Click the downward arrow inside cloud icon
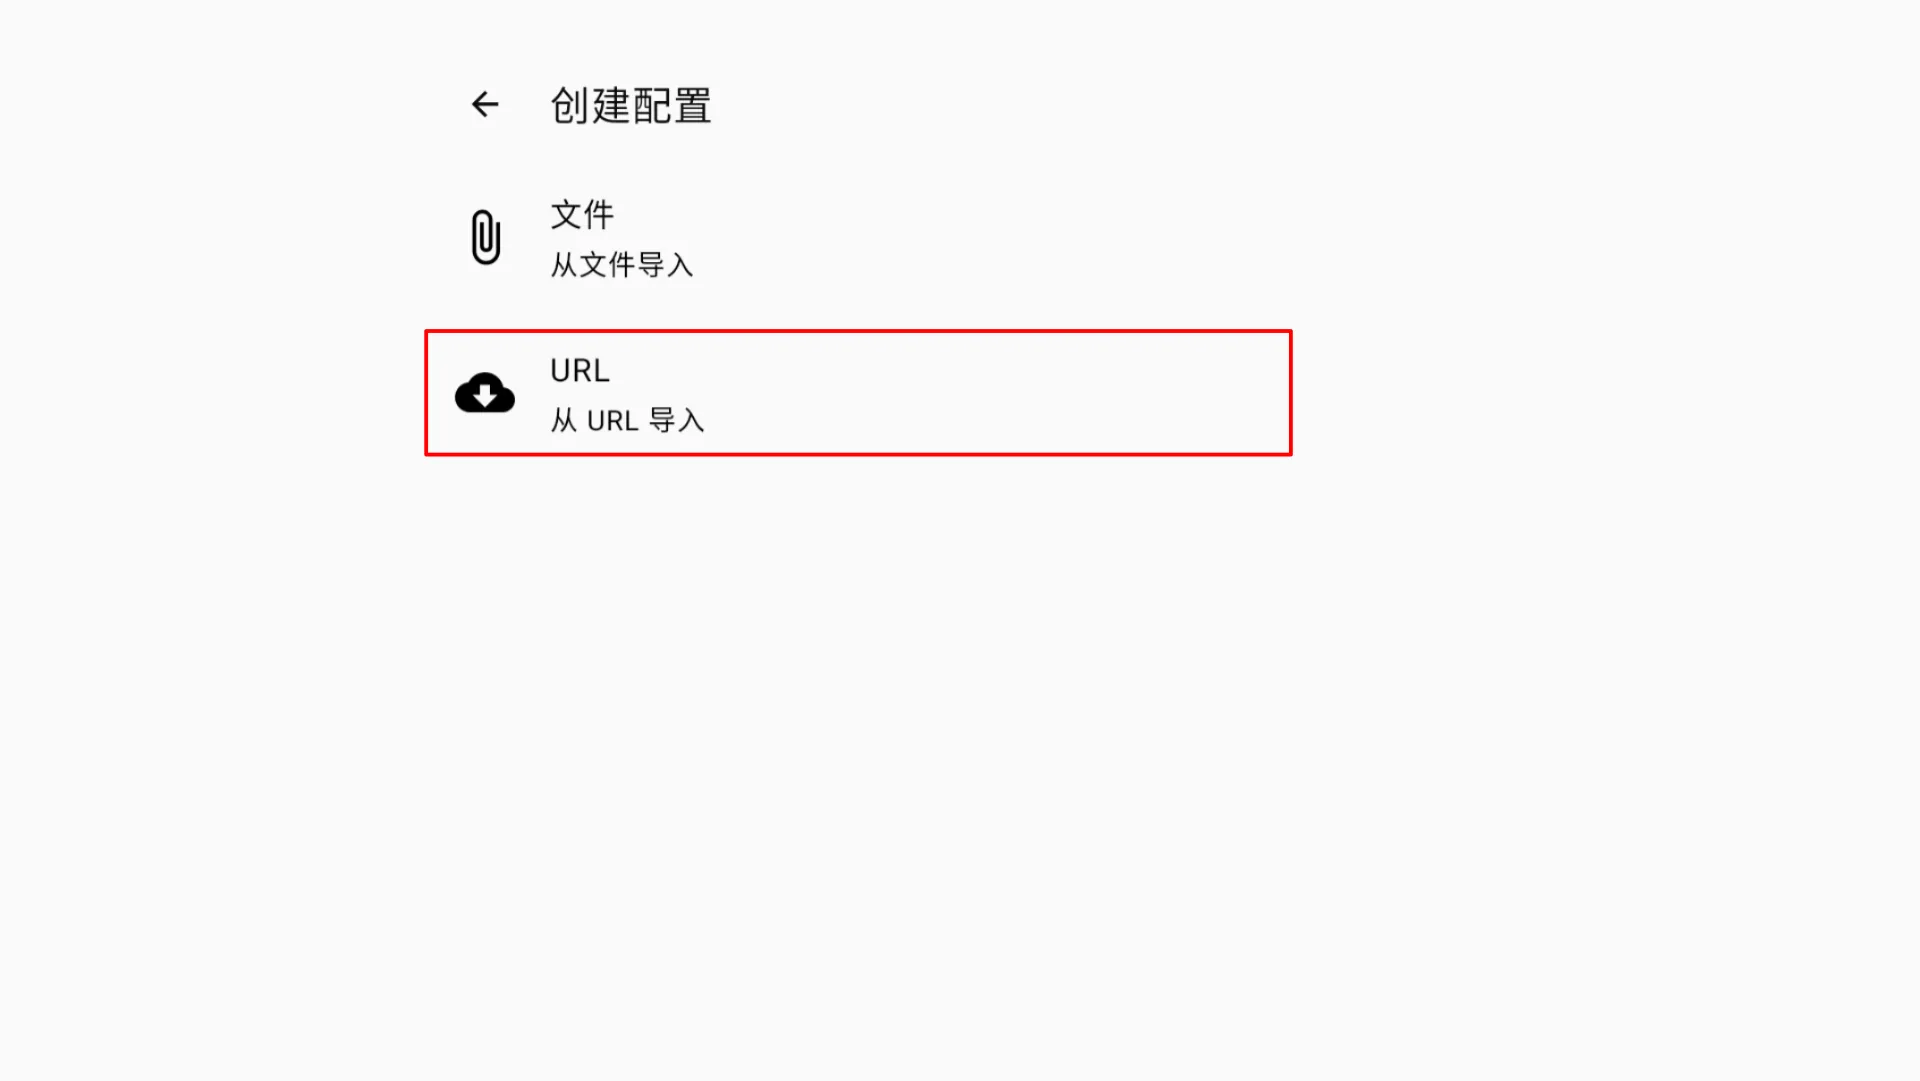Viewport: 1920px width, 1081px height. pos(485,396)
